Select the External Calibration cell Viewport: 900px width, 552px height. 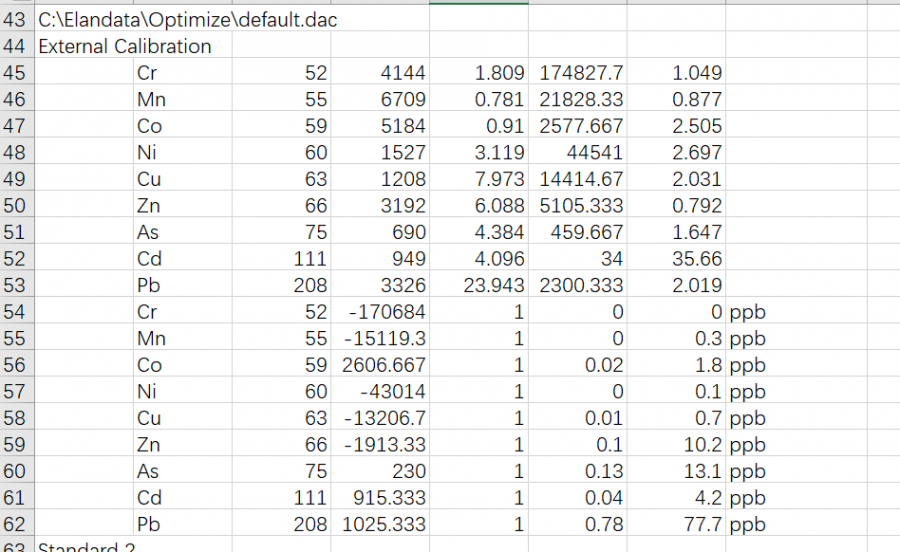click(125, 46)
